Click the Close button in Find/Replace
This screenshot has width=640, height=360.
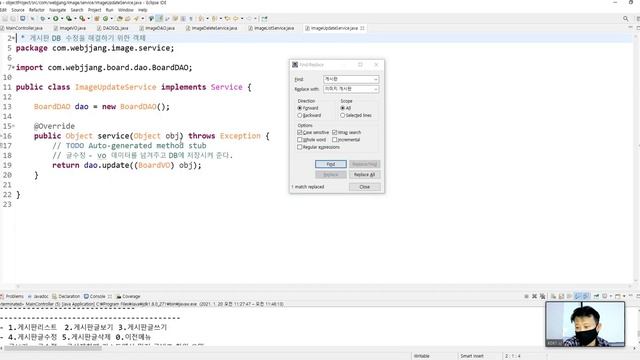(x=364, y=187)
